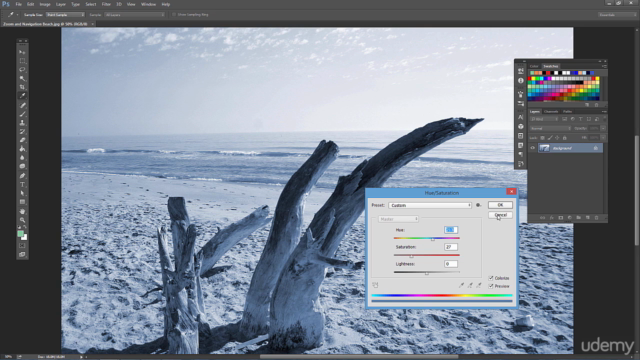Toggle Lock Image Pixels brush icon

click(x=550, y=138)
